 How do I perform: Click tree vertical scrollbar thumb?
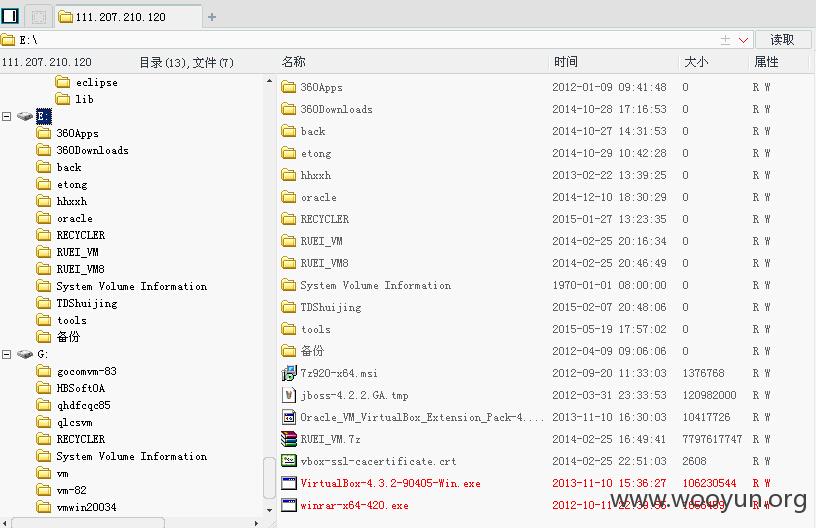[269, 477]
